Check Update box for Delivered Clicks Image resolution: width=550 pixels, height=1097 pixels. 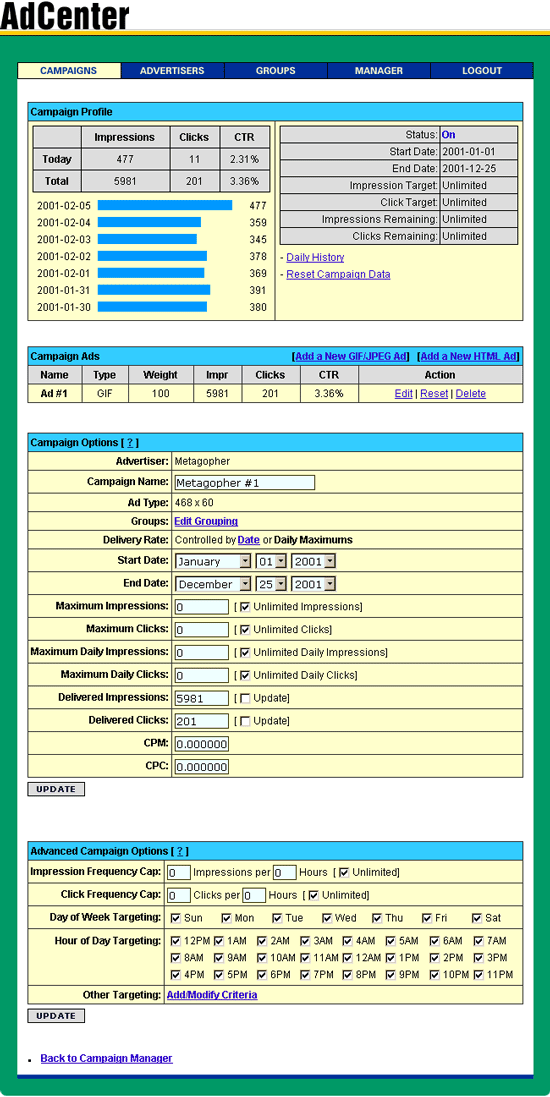pyautogui.click(x=245, y=721)
